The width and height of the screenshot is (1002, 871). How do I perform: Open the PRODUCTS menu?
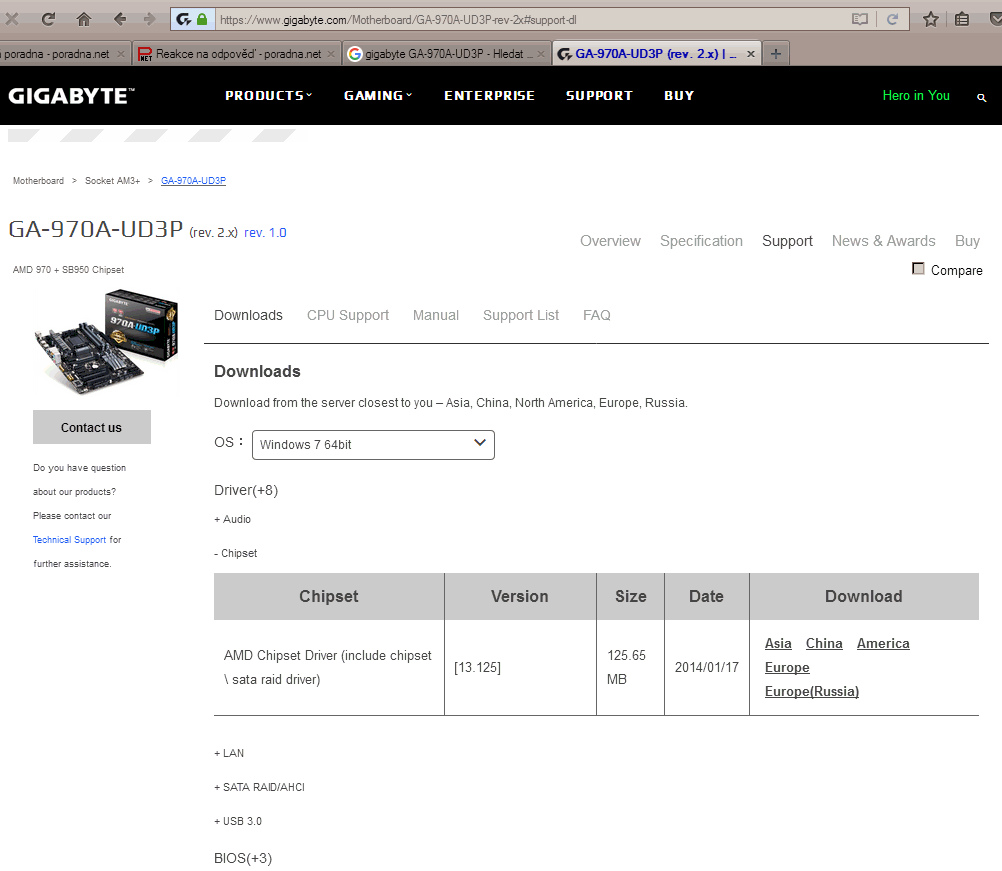click(268, 96)
